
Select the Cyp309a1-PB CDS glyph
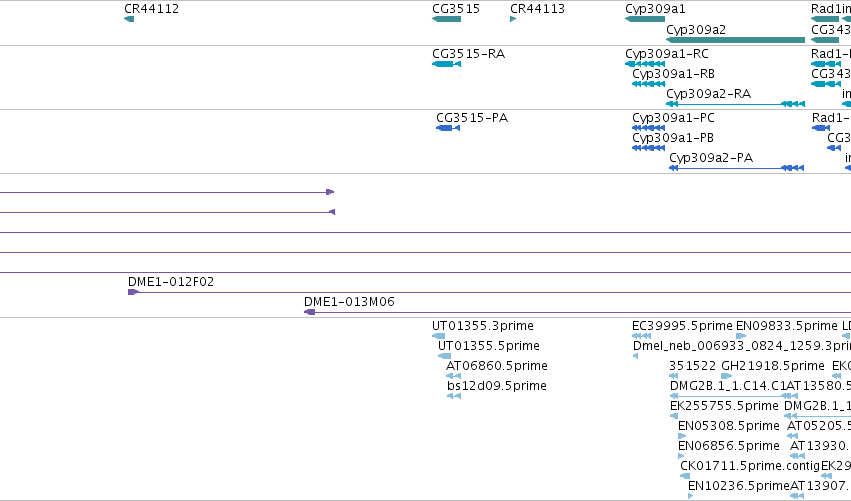(649, 148)
